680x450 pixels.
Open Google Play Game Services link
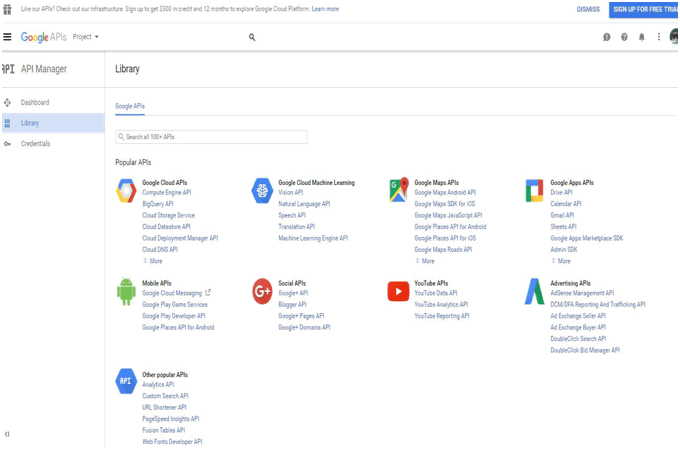click(x=175, y=305)
